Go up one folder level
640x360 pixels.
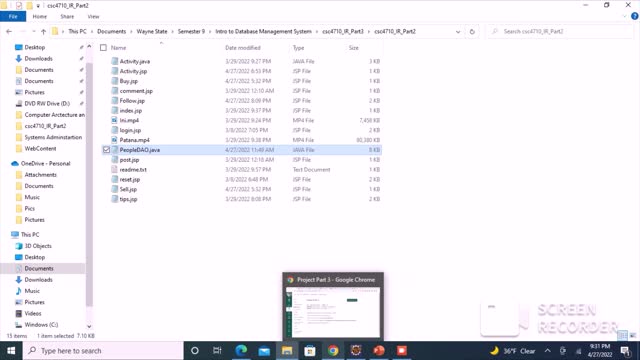[x=43, y=31]
